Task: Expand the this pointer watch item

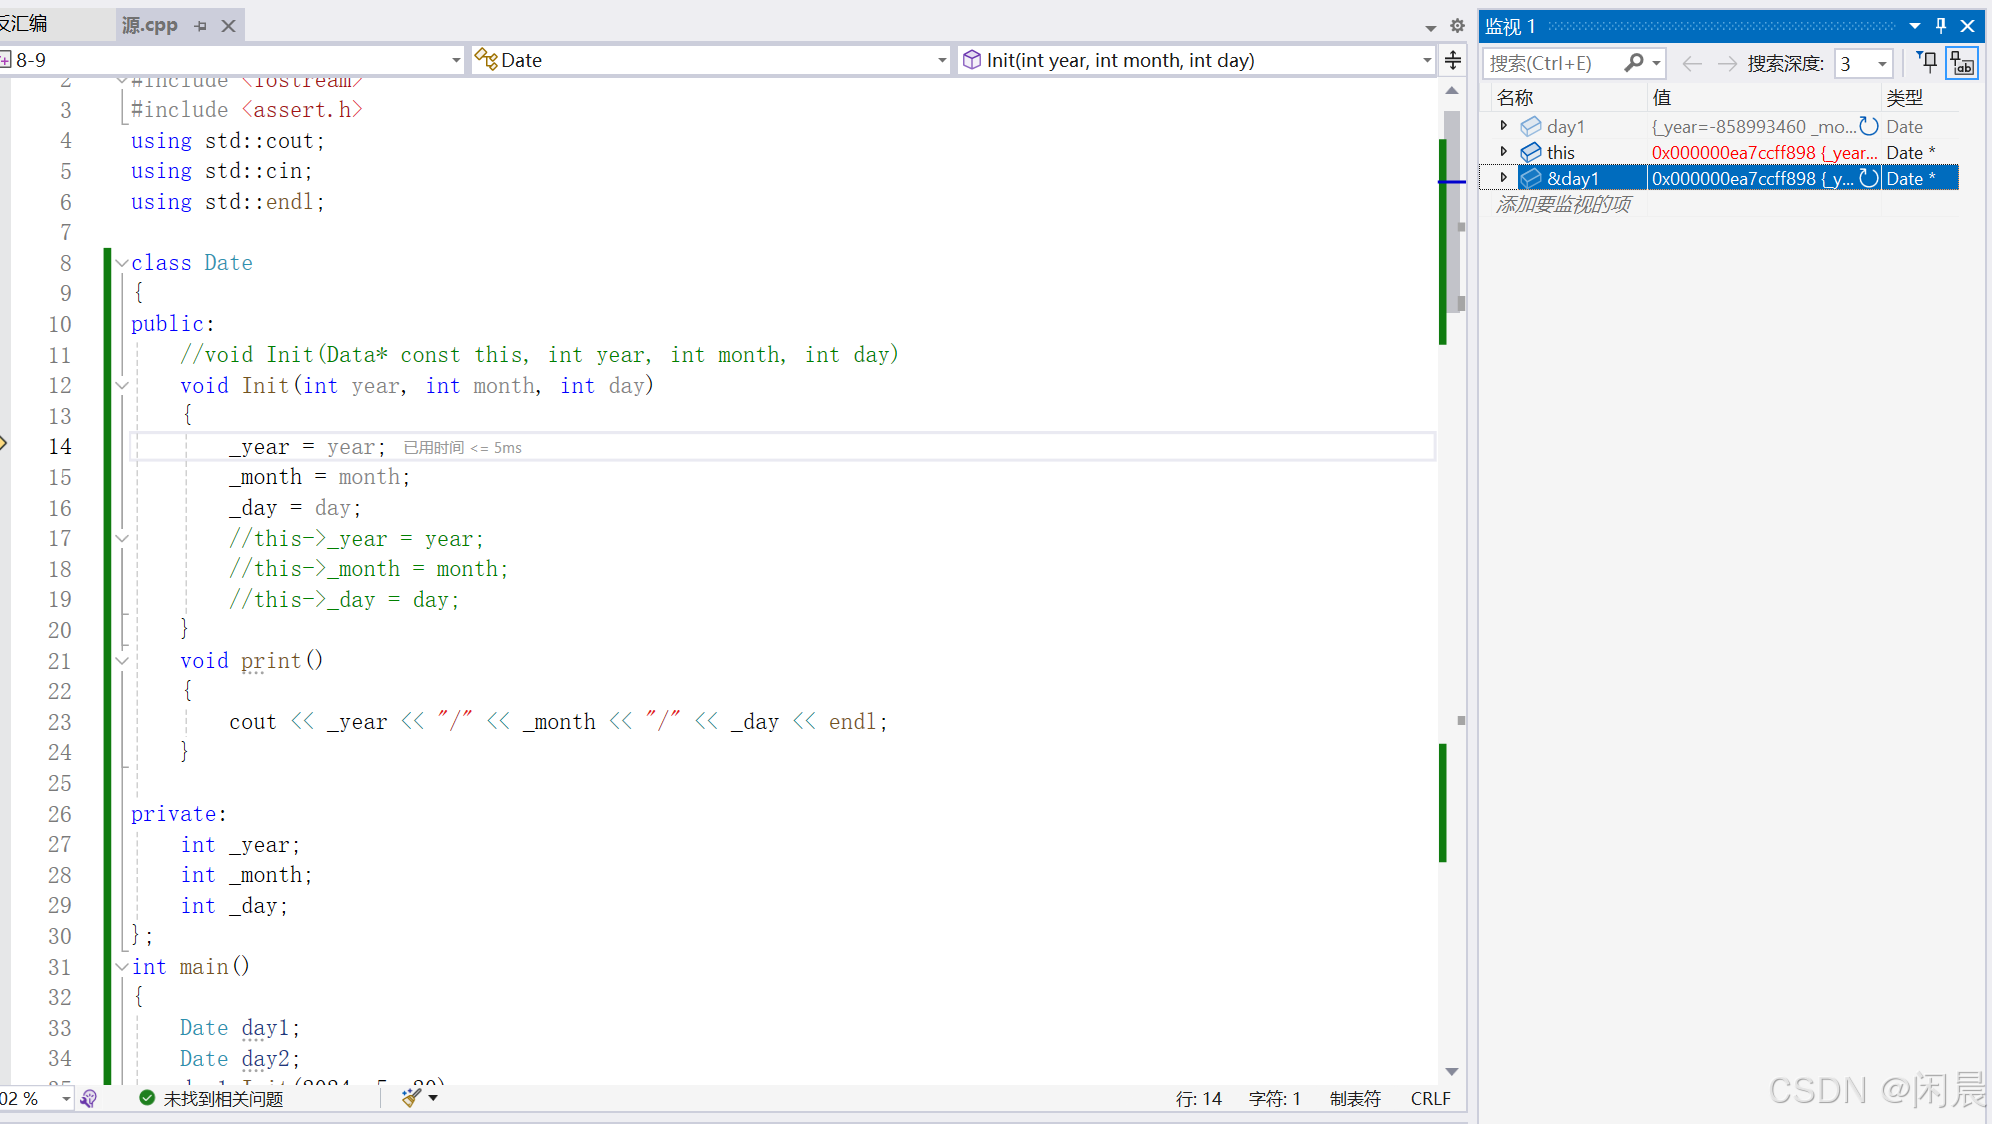Action: coord(1503,152)
